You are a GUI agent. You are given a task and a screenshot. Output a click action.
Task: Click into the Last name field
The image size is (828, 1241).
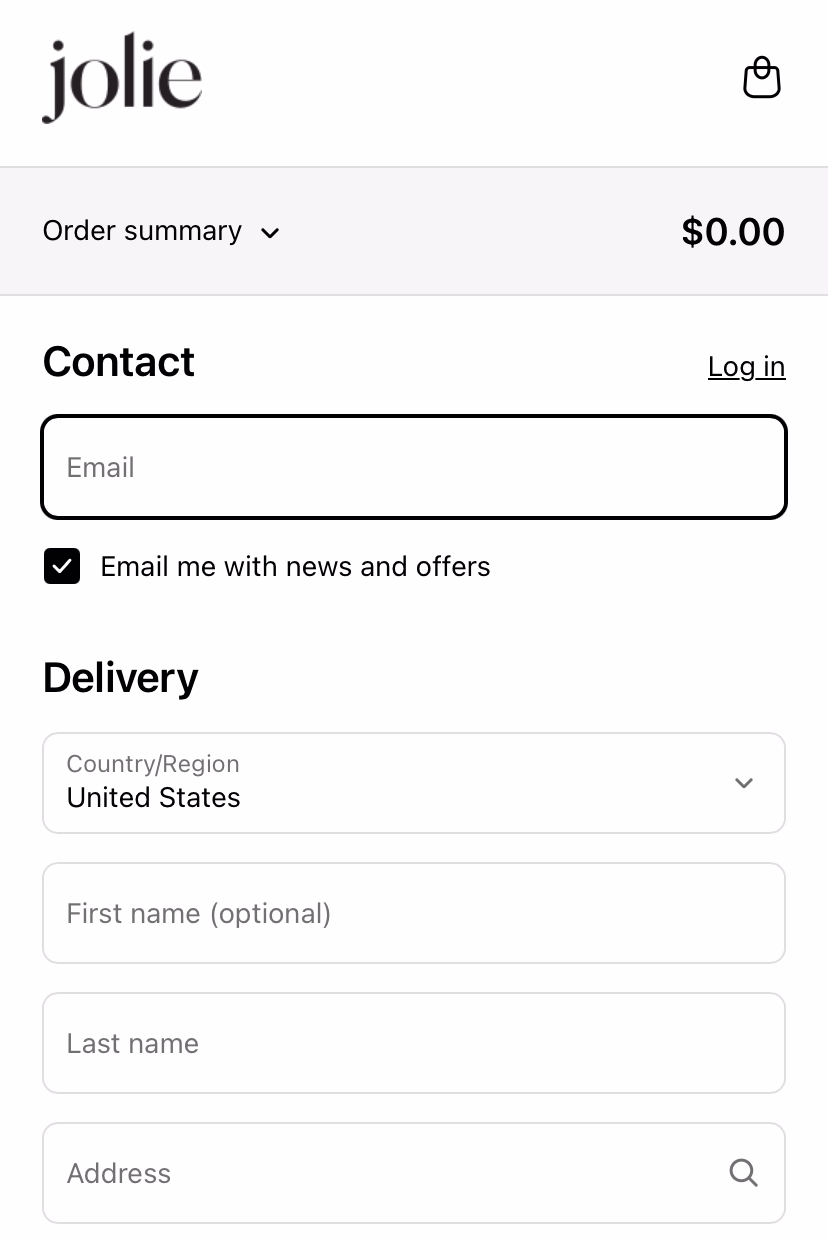click(414, 1043)
